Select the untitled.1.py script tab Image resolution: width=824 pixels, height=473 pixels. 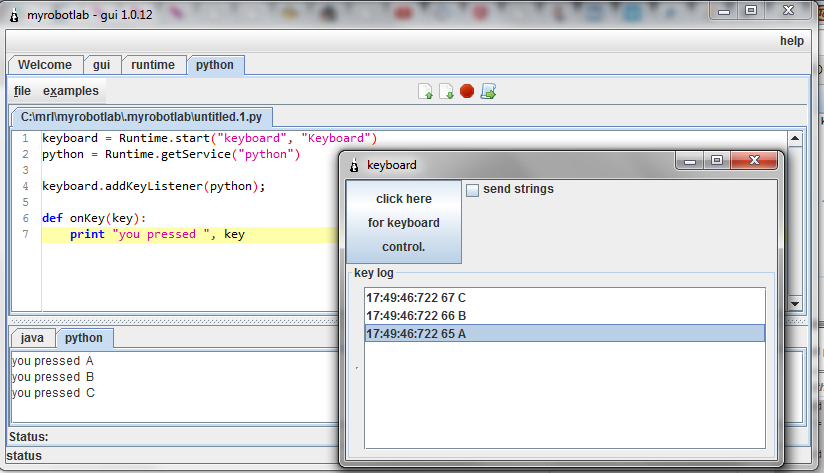(141, 117)
